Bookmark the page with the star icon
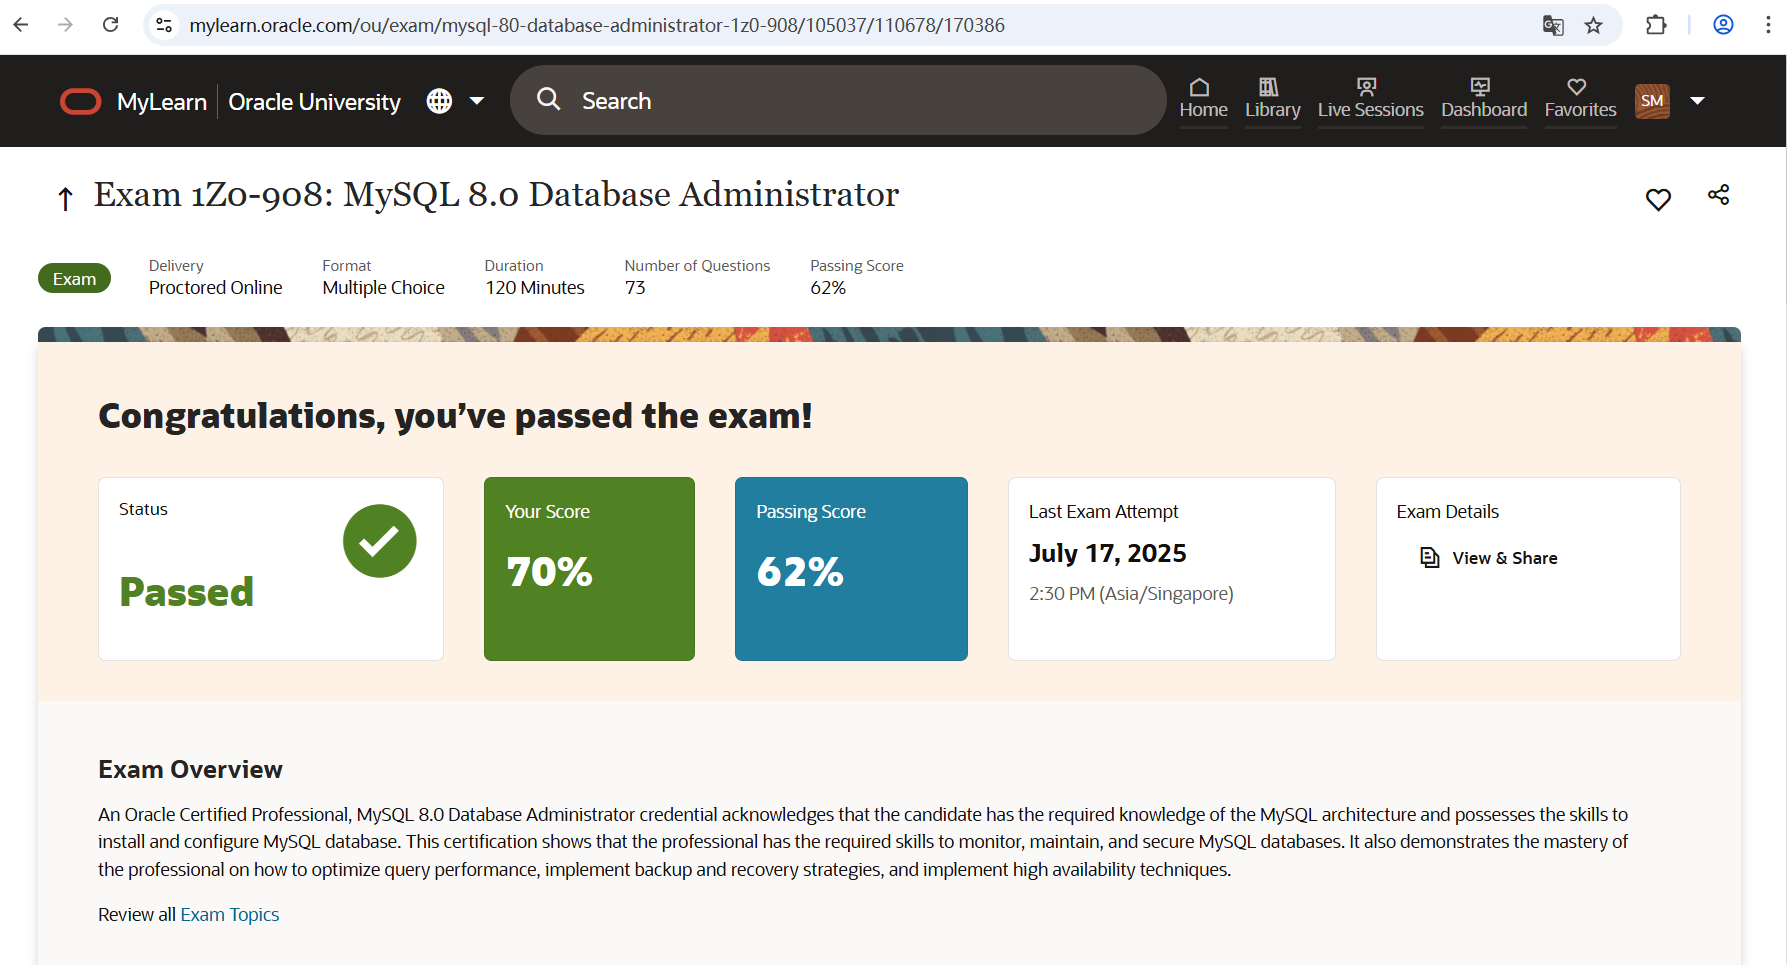1787x965 pixels. 1594,25
